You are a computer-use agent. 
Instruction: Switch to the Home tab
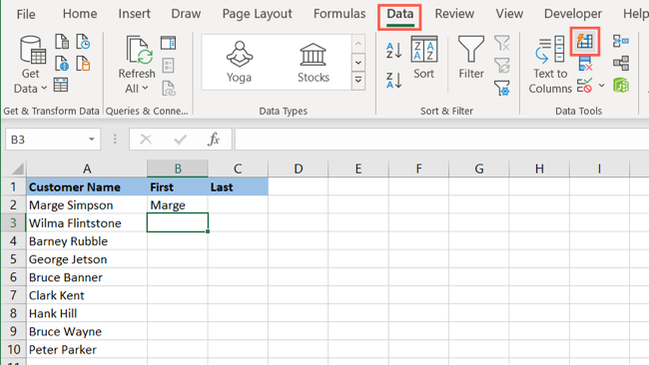(x=80, y=14)
